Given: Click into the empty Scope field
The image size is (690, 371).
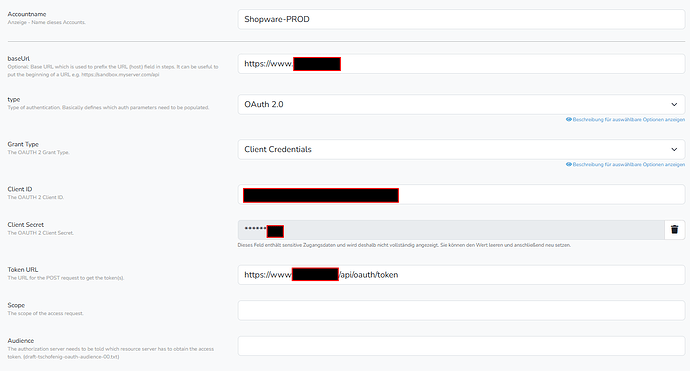Looking at the screenshot, I should tap(461, 310).
